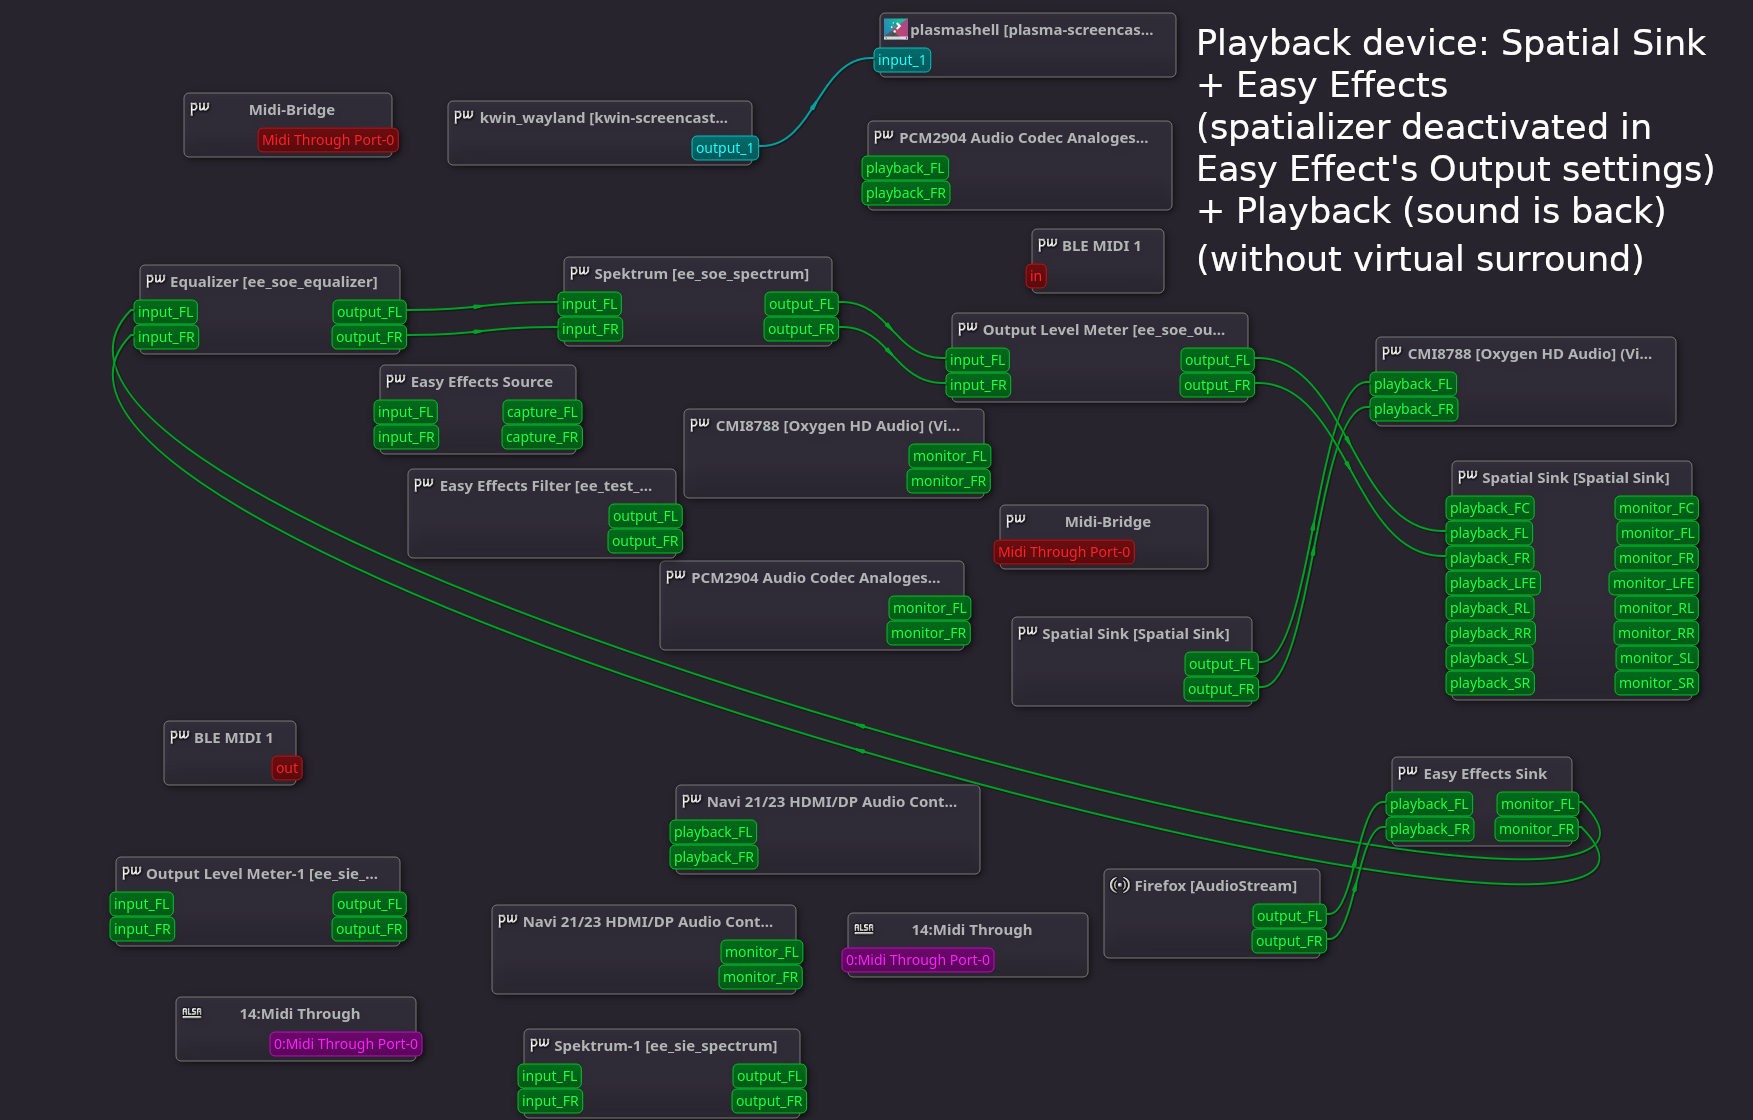Select the pw icon on Spektrum node

578,272
